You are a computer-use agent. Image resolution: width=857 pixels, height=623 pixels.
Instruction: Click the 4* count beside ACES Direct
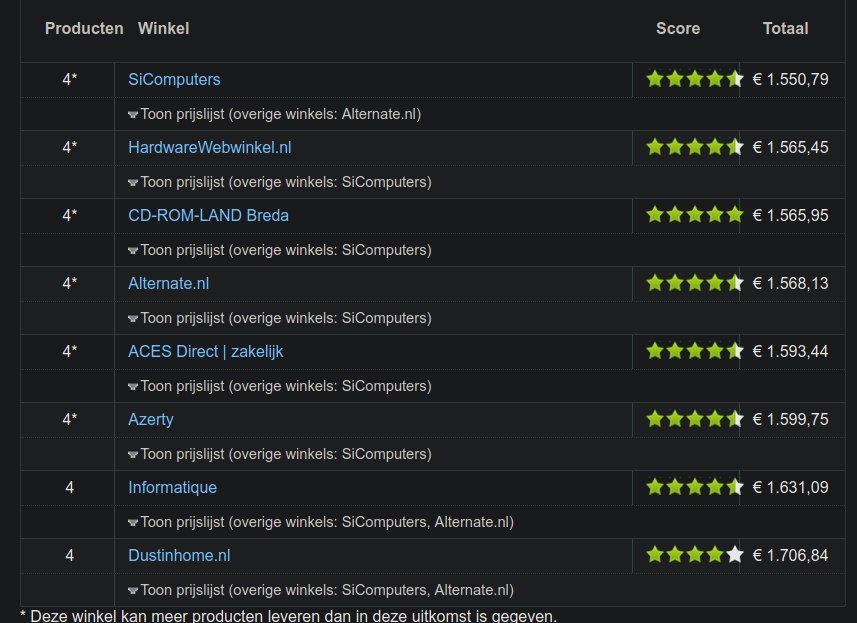[69, 351]
